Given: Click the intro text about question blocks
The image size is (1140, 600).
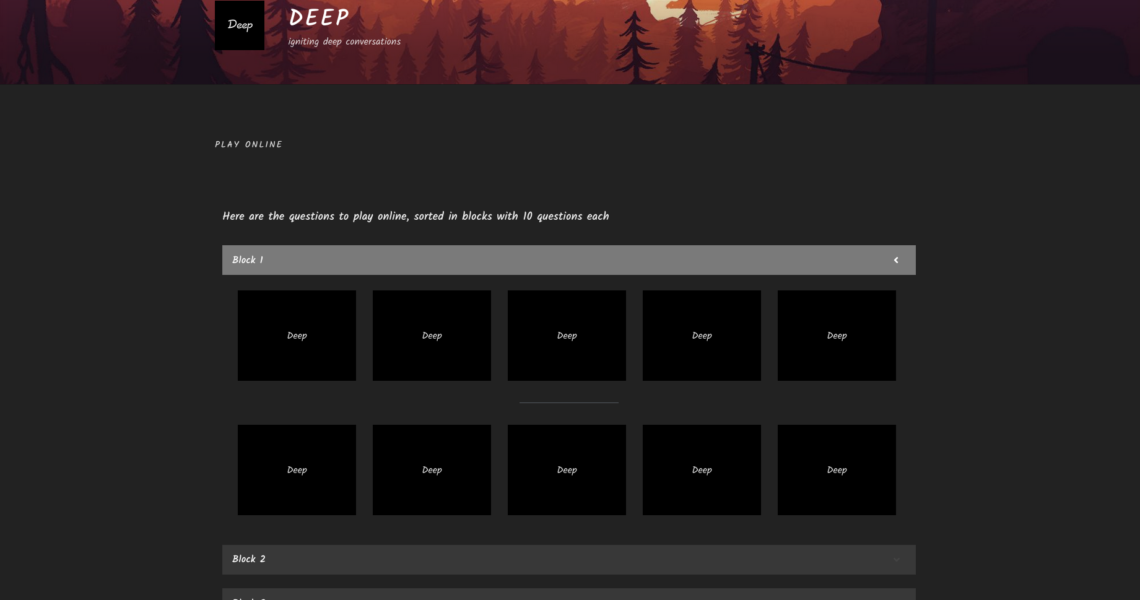Looking at the screenshot, I should (x=415, y=216).
